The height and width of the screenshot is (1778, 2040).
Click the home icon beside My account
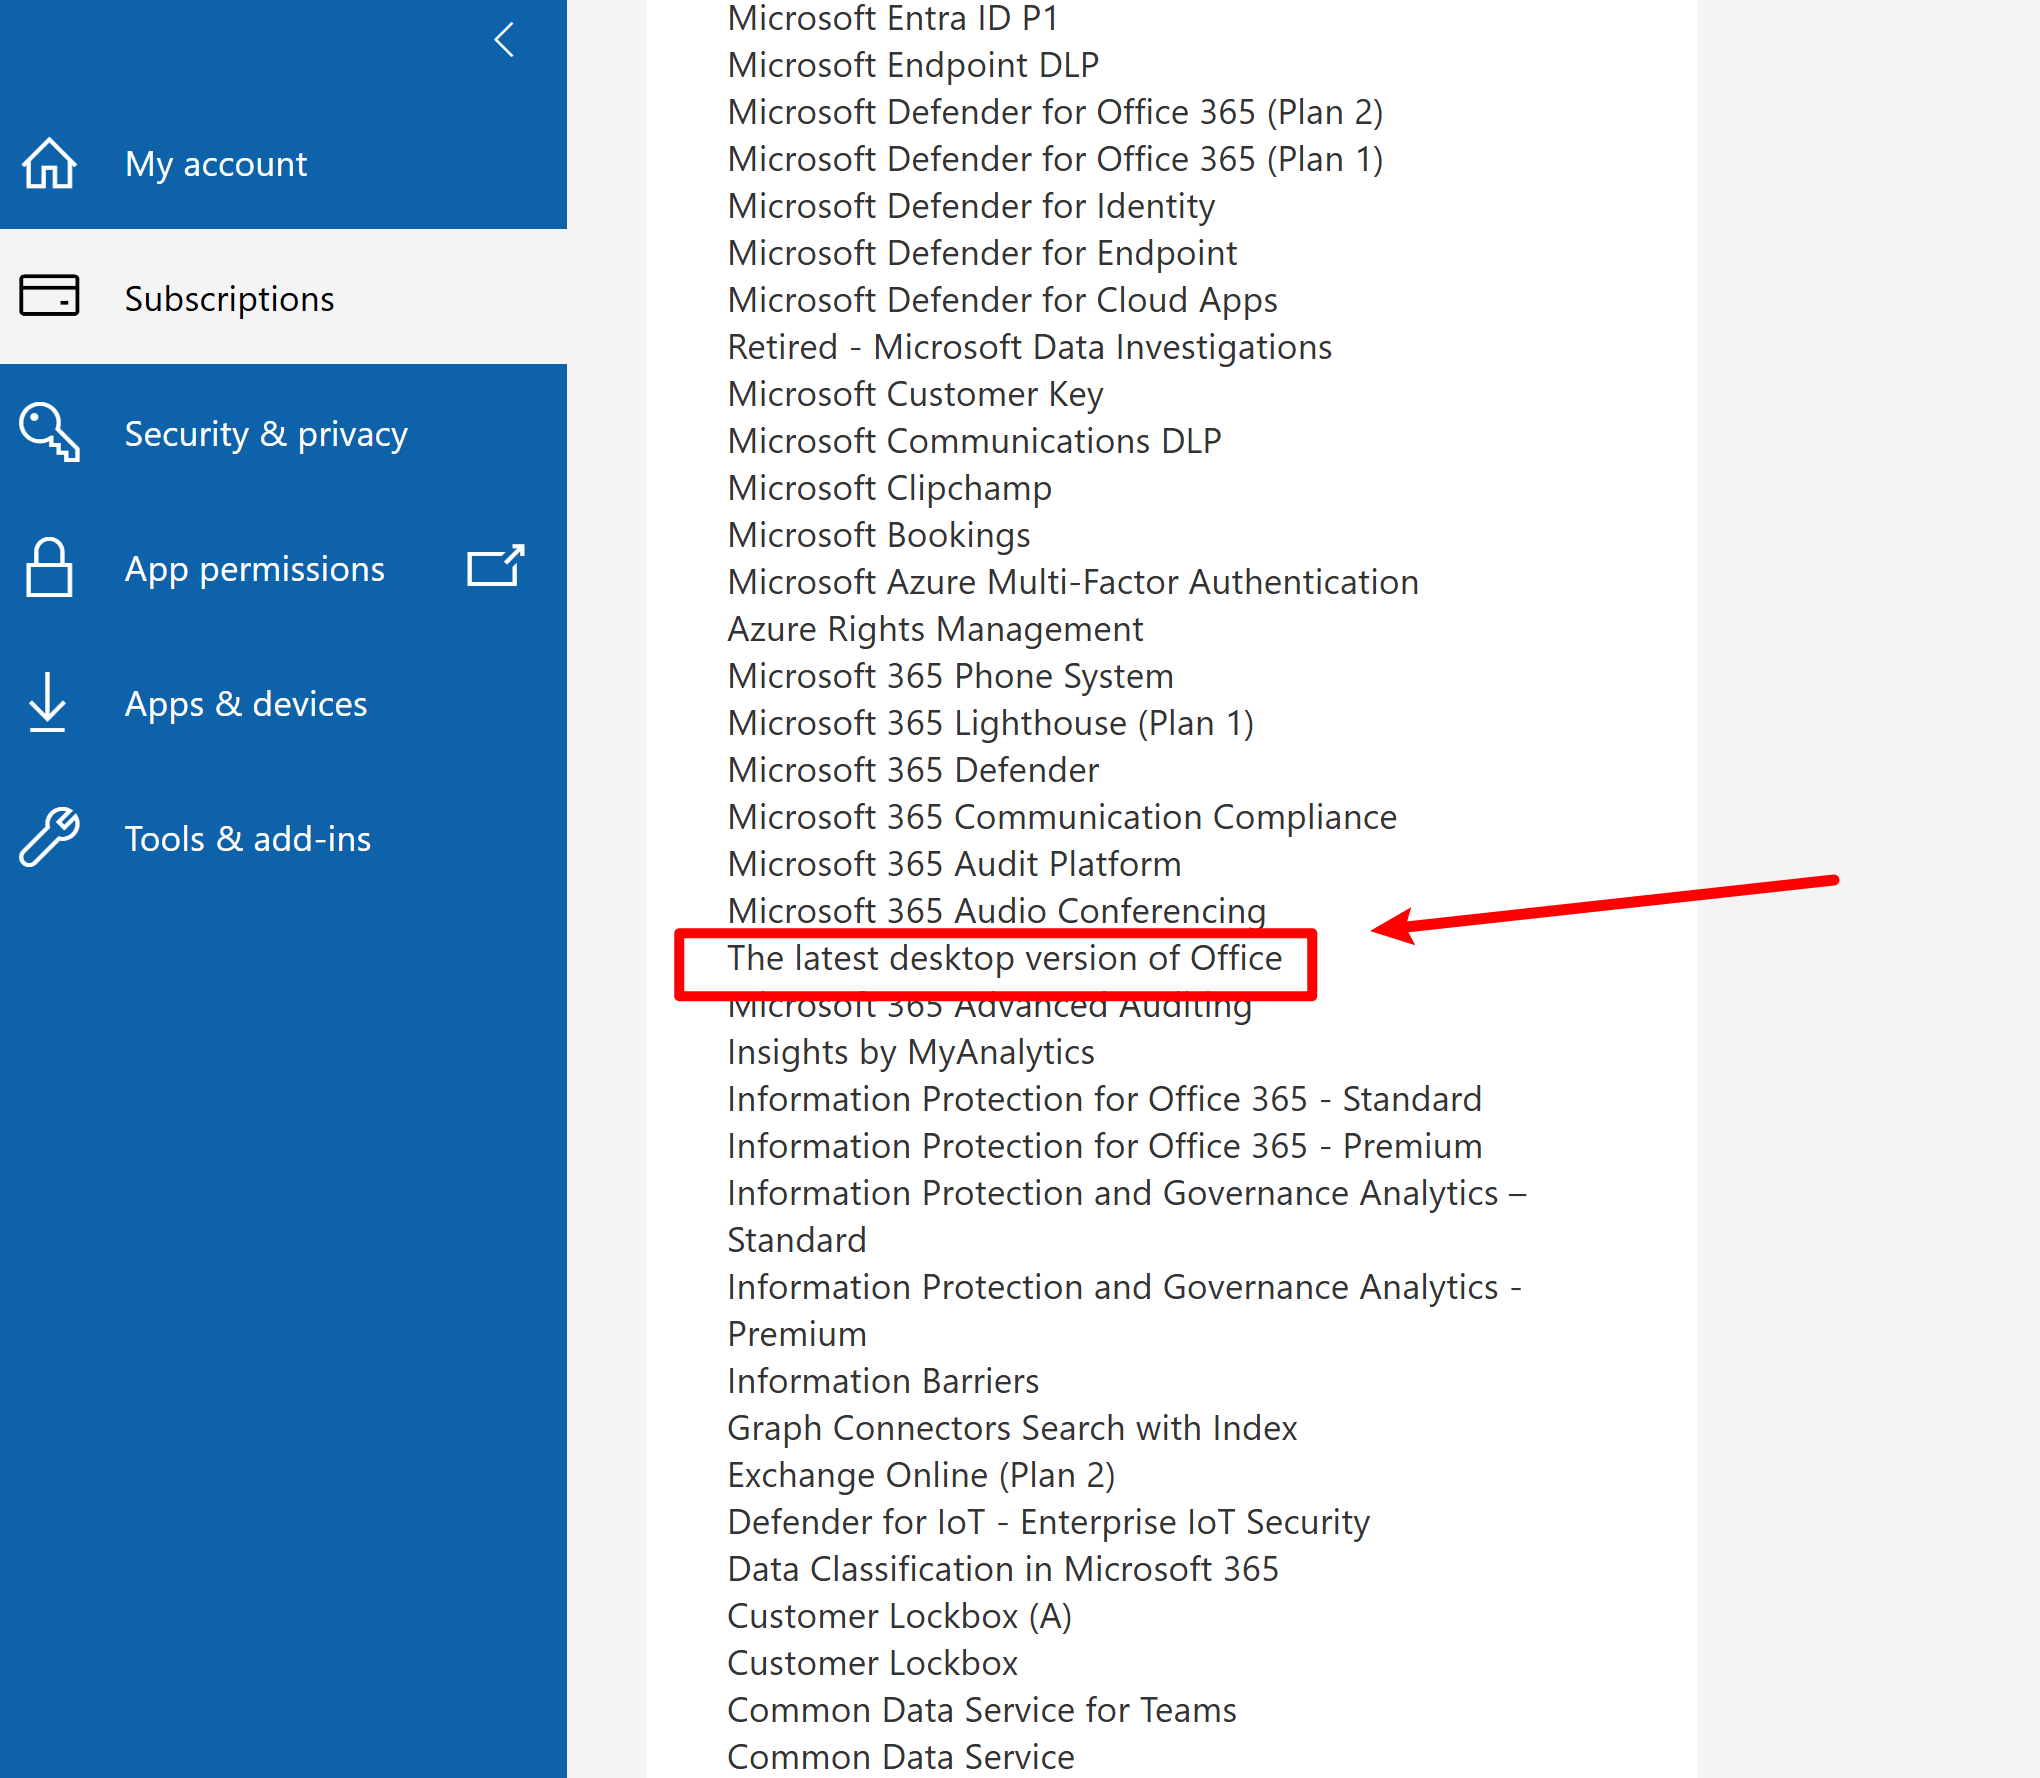[49, 163]
